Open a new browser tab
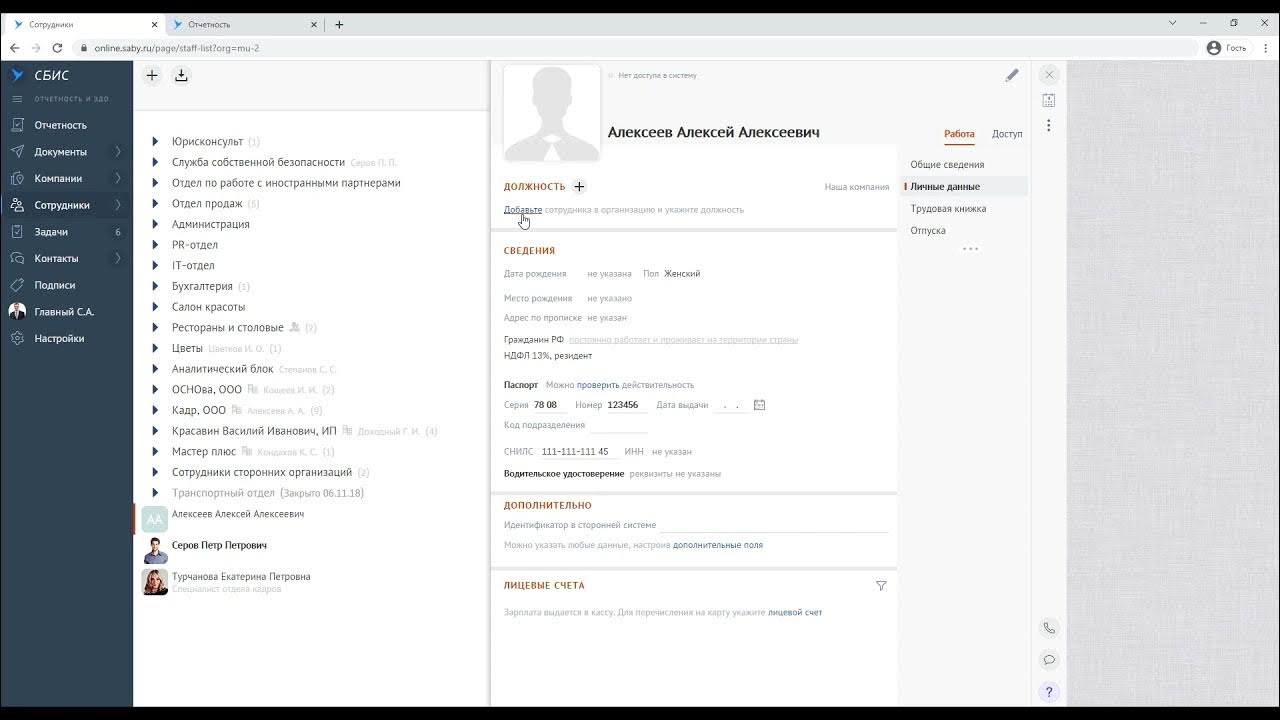This screenshot has height=720, width=1280. pos(339,24)
